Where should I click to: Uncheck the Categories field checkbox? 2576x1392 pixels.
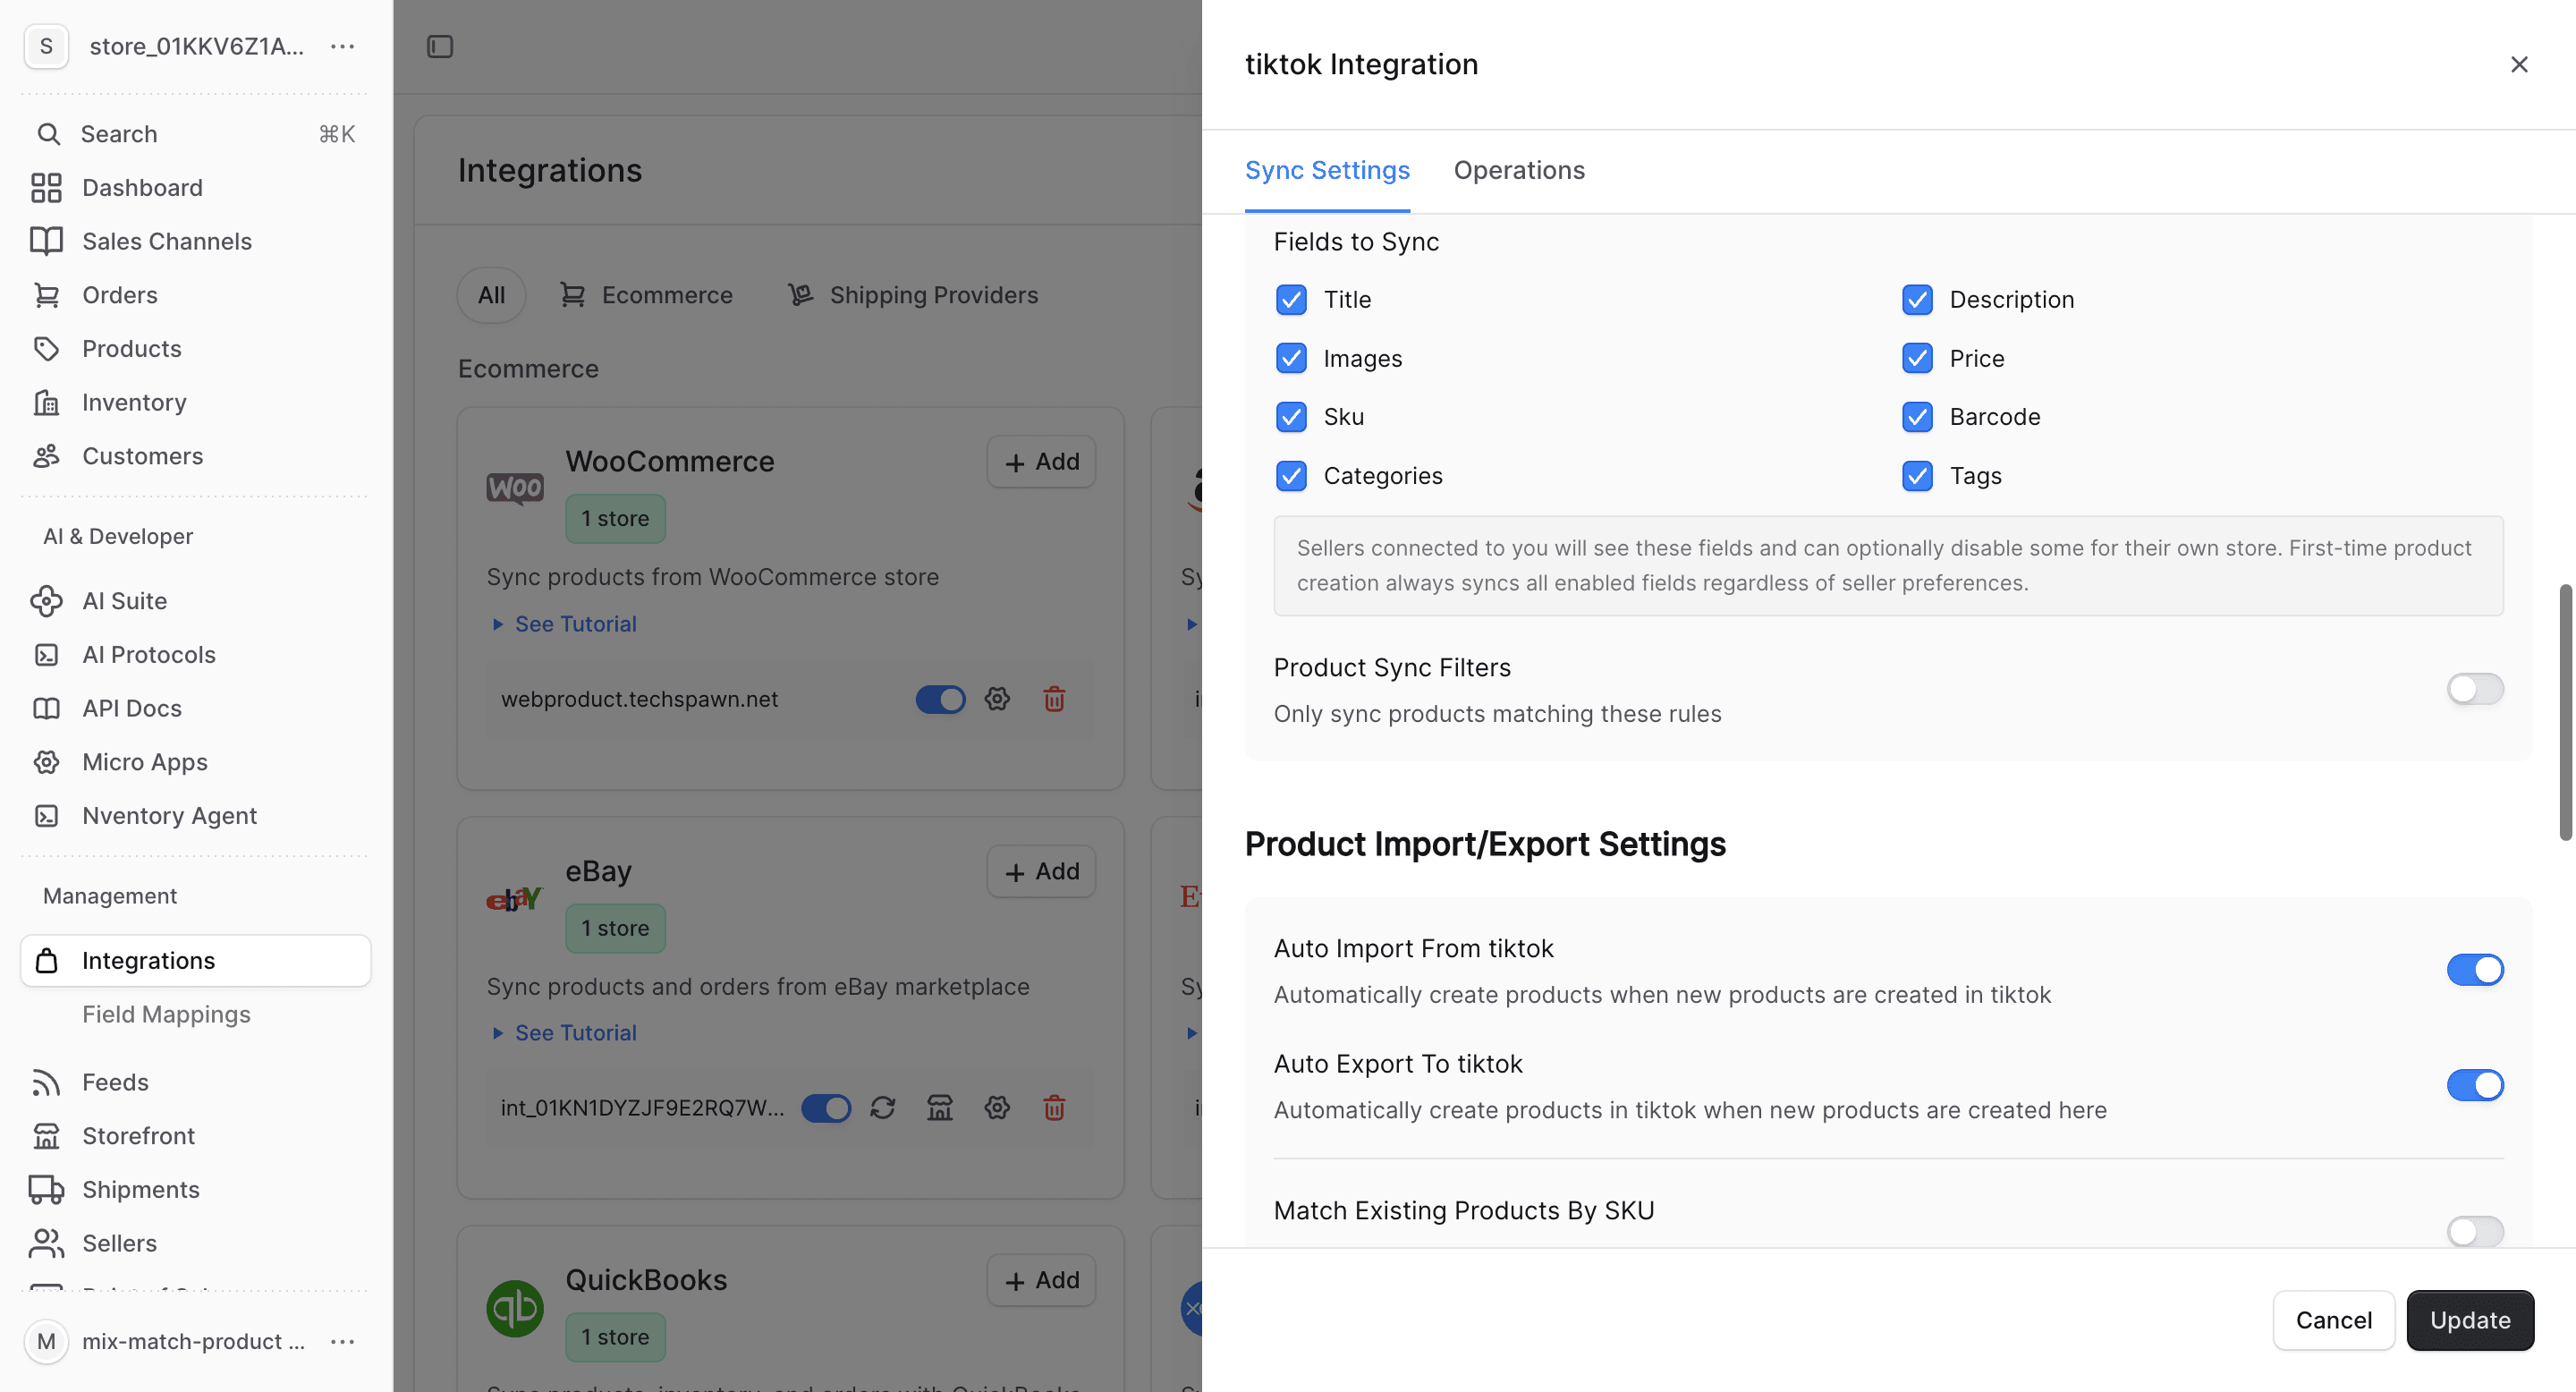pos(1291,476)
